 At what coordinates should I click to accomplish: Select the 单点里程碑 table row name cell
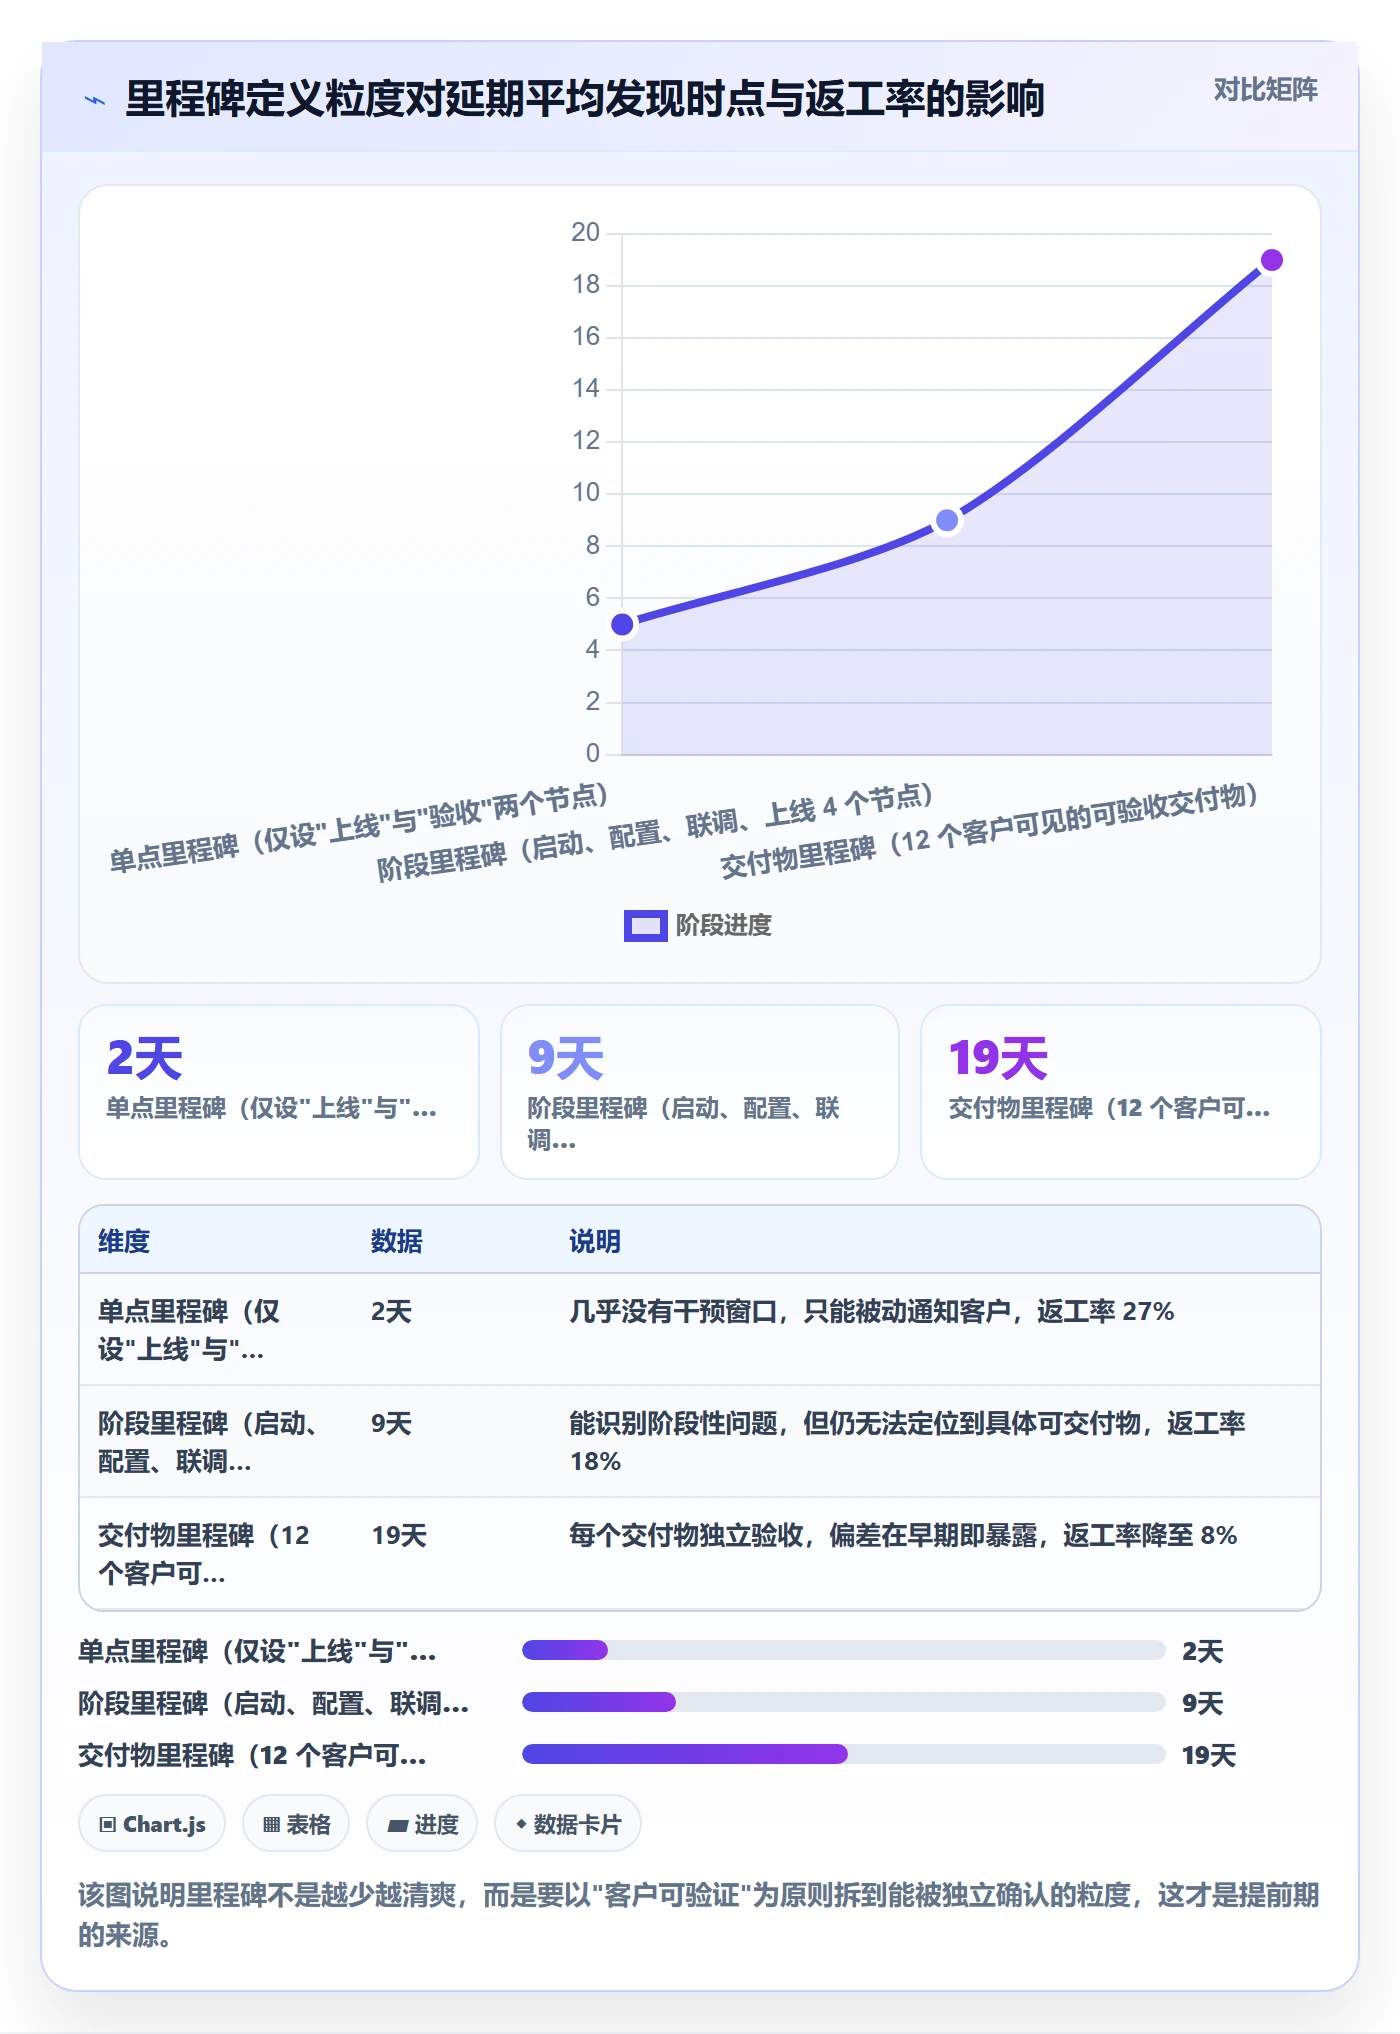tap(216, 1330)
